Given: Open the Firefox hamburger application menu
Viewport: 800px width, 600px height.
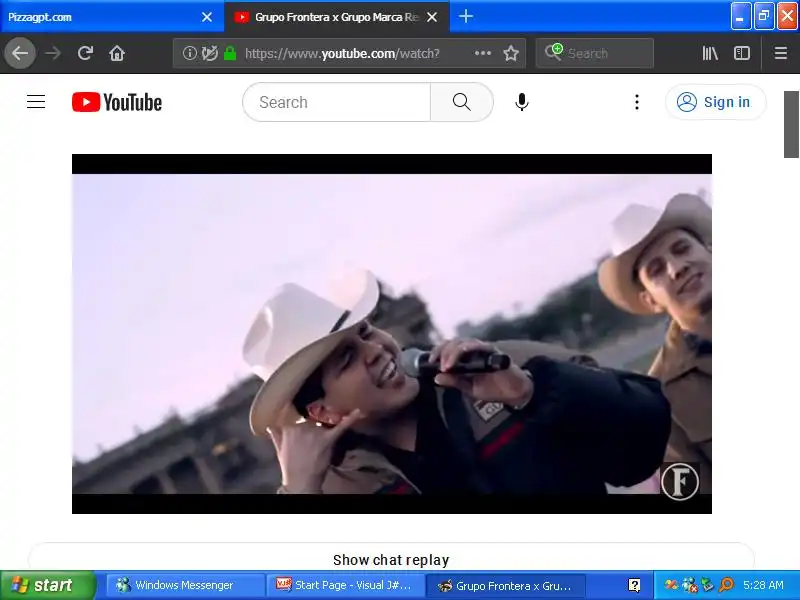Looking at the screenshot, I should click(781, 53).
